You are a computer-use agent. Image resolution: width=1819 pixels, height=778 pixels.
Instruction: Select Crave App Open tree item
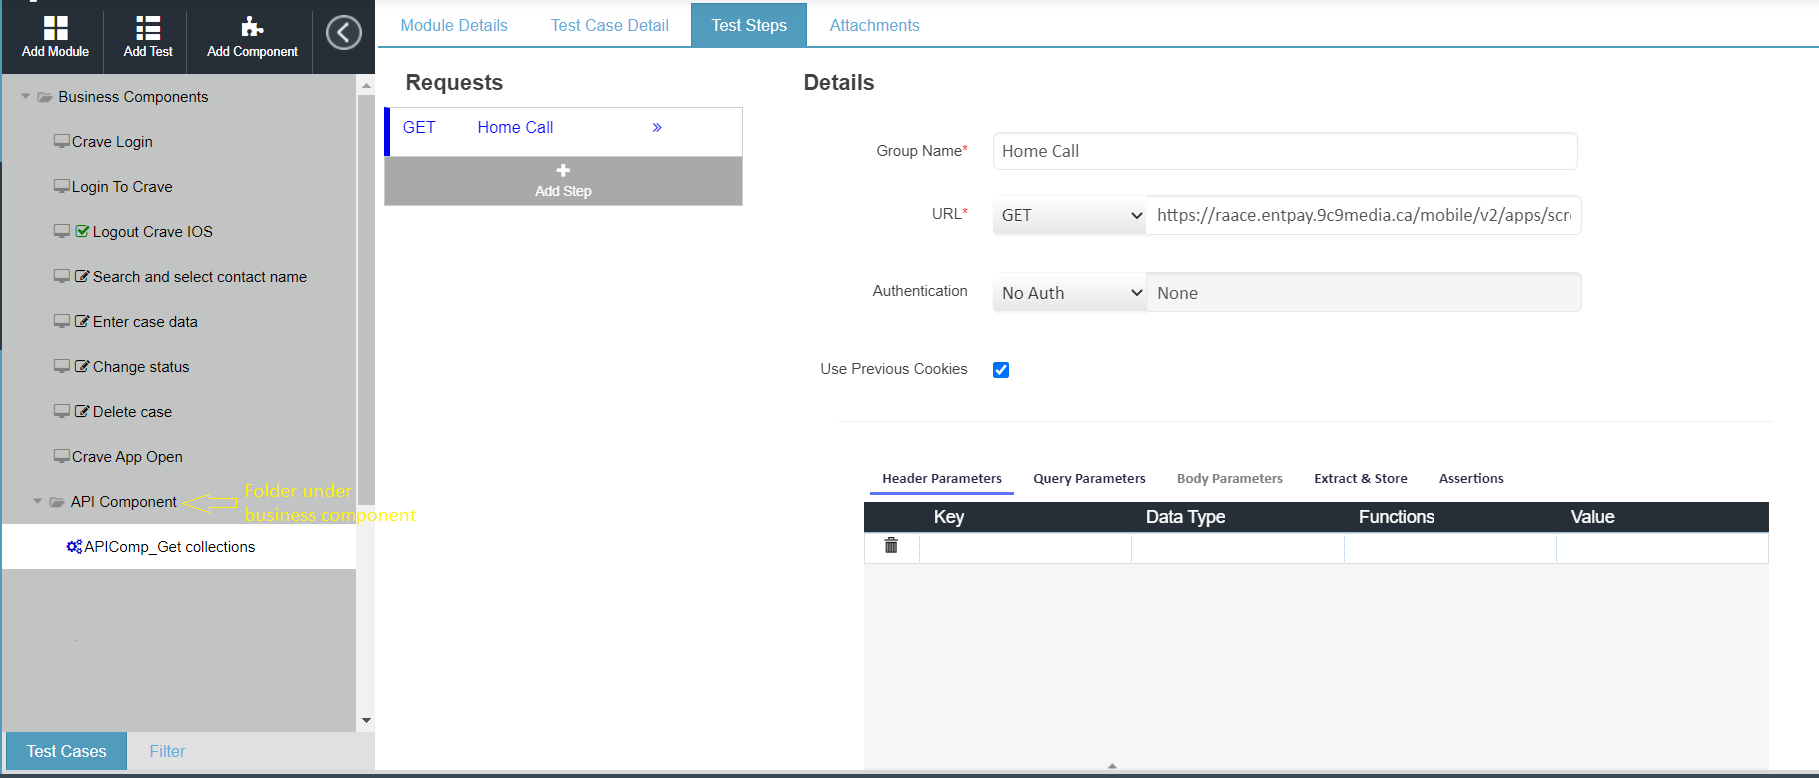[127, 457]
